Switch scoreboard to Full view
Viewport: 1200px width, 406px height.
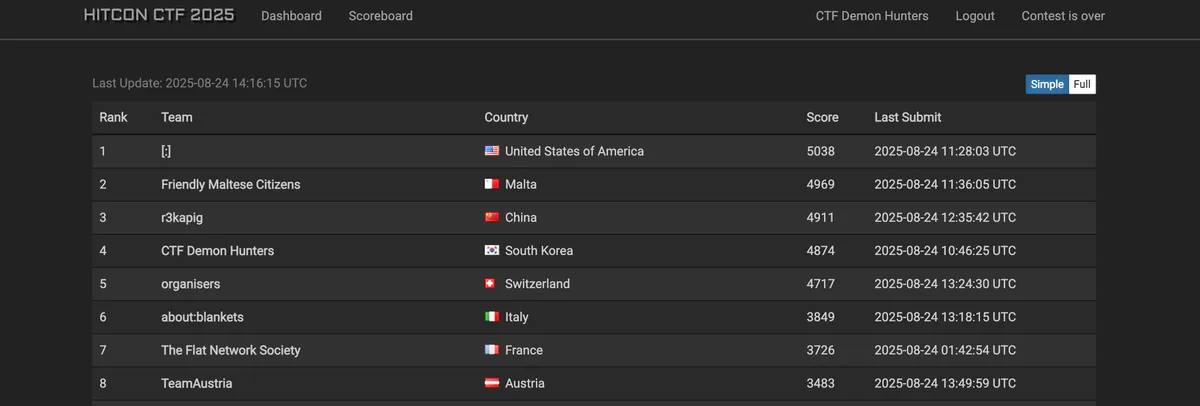(1082, 84)
